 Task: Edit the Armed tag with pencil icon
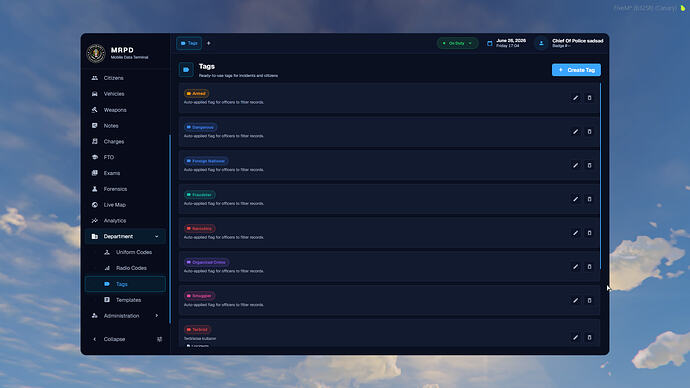coord(575,98)
